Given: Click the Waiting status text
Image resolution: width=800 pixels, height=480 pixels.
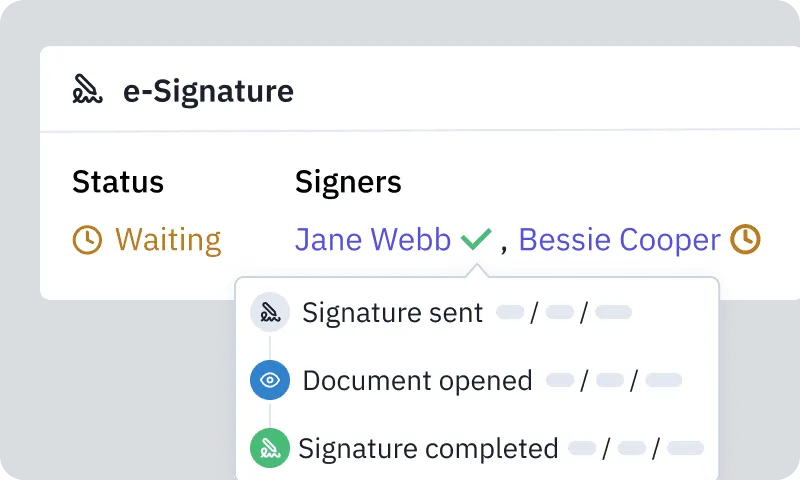Looking at the screenshot, I should coord(168,239).
